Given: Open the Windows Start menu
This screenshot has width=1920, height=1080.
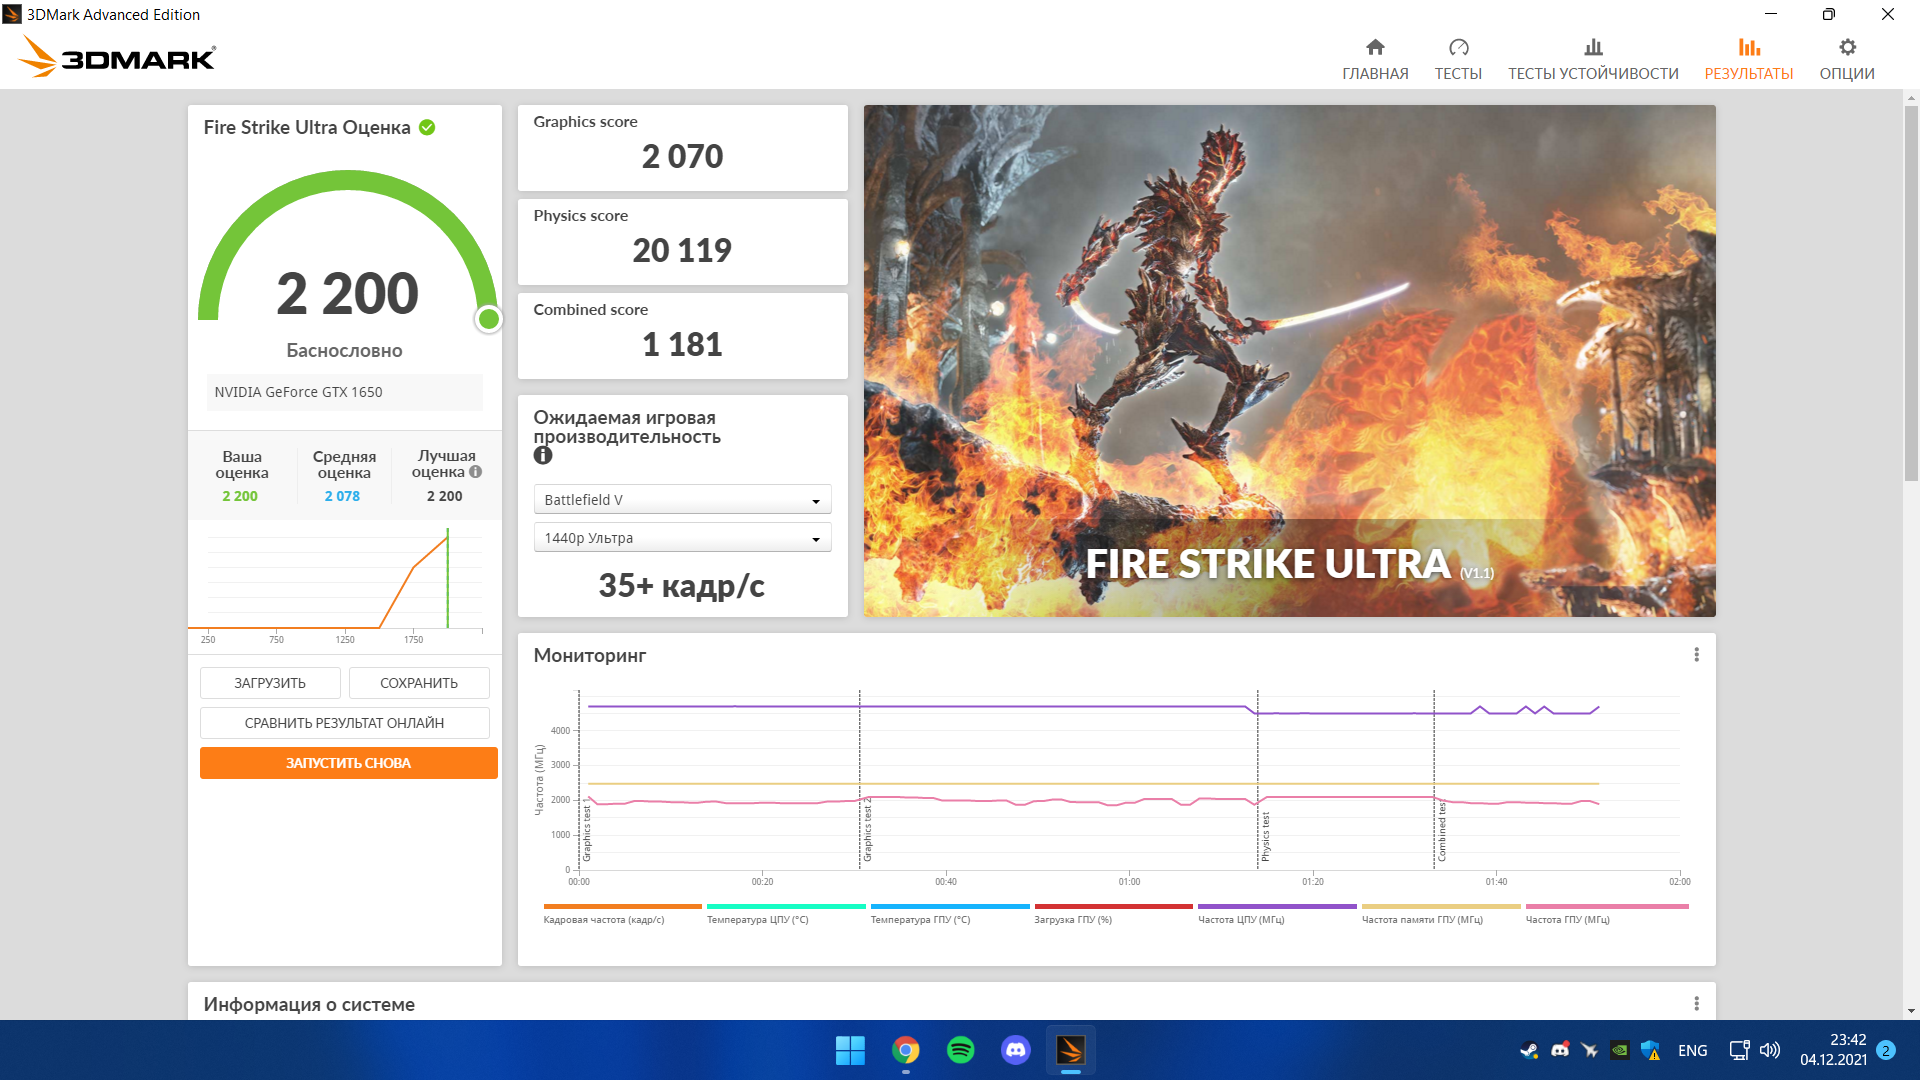Looking at the screenshot, I should (850, 1050).
